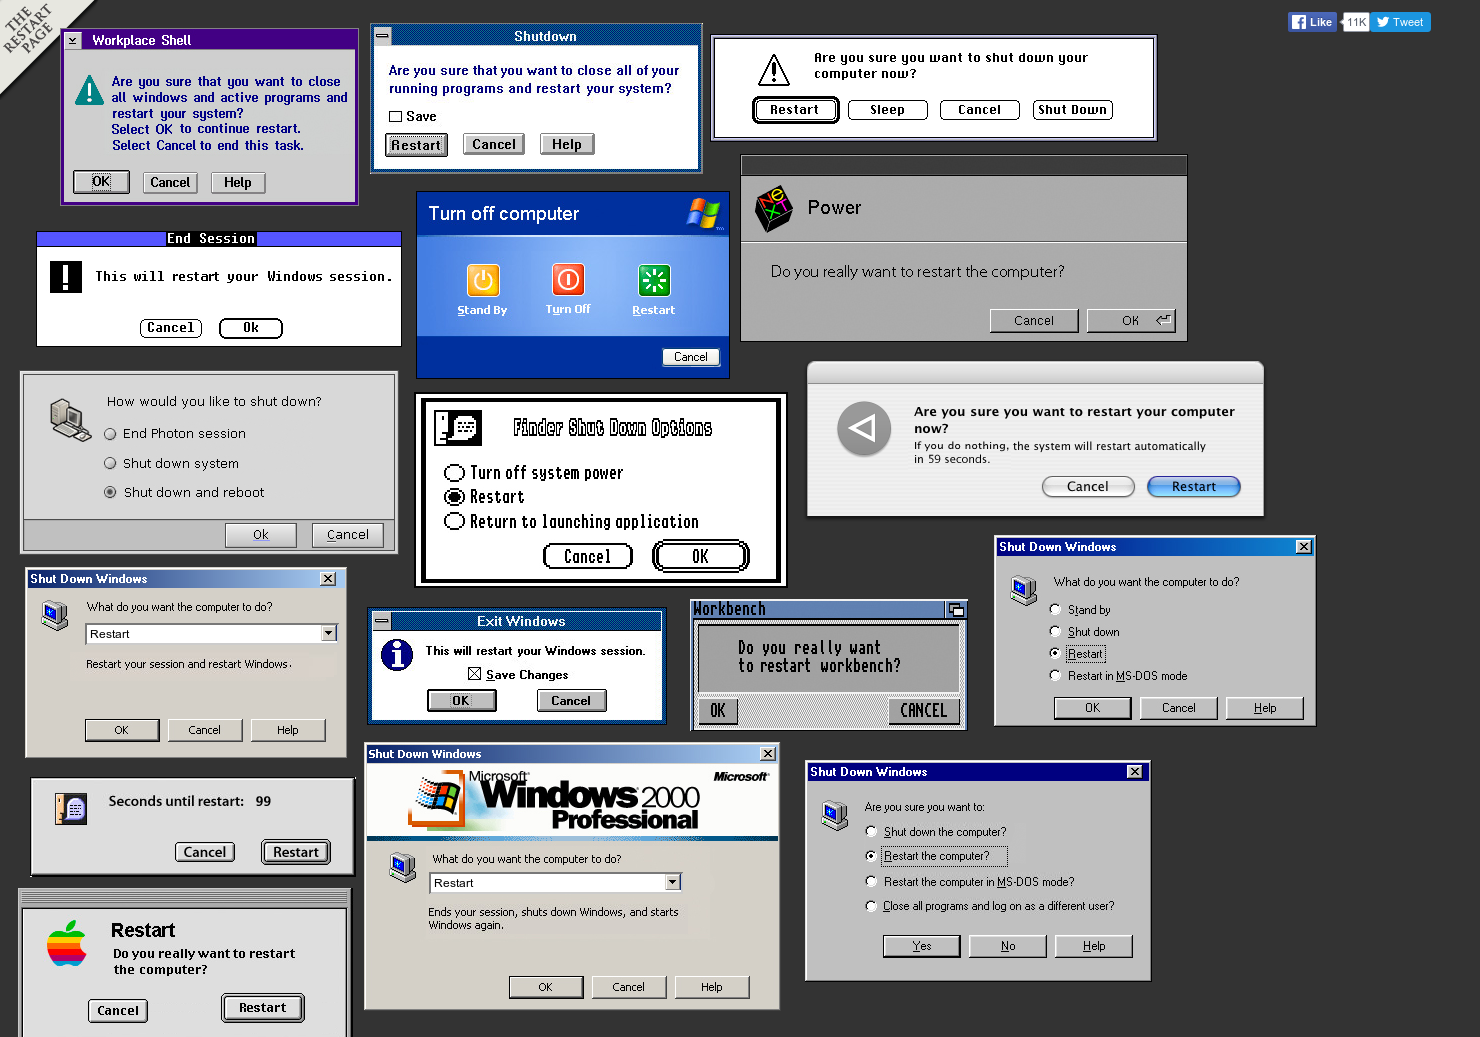Viewport: 1480px width, 1037px height.
Task: Click Restart in Seconds until restart dialog
Action: [x=296, y=852]
